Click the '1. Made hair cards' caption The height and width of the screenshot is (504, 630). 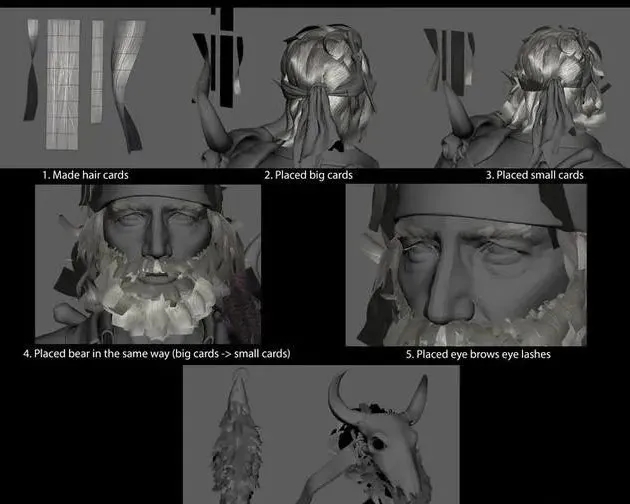[x=86, y=175]
